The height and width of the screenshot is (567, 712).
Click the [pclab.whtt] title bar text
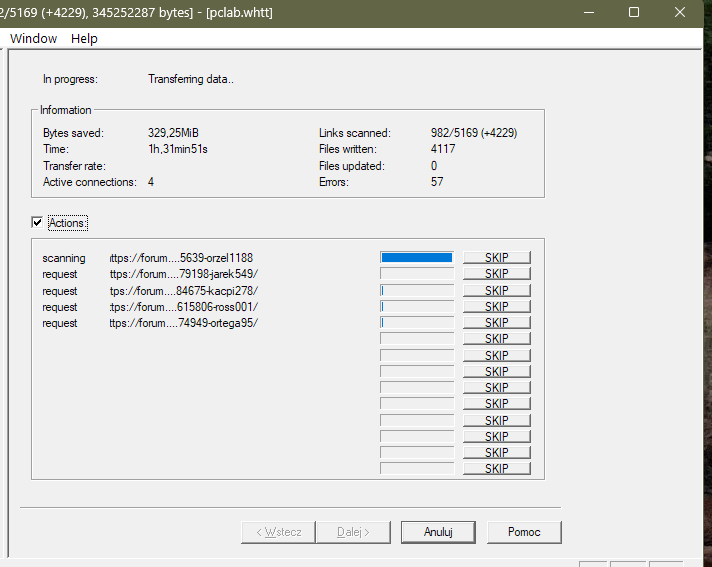coord(239,12)
